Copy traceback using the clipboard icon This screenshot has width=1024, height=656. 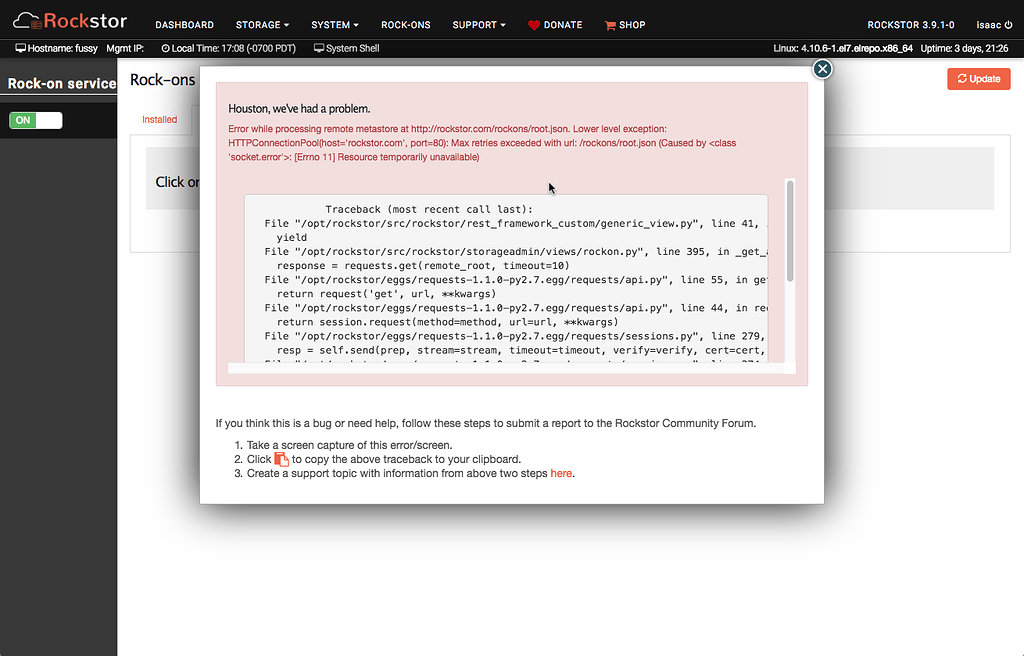click(x=279, y=459)
